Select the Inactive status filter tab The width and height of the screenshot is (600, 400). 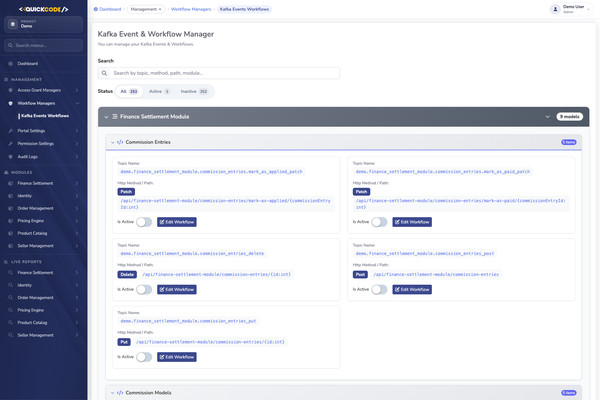(x=194, y=91)
